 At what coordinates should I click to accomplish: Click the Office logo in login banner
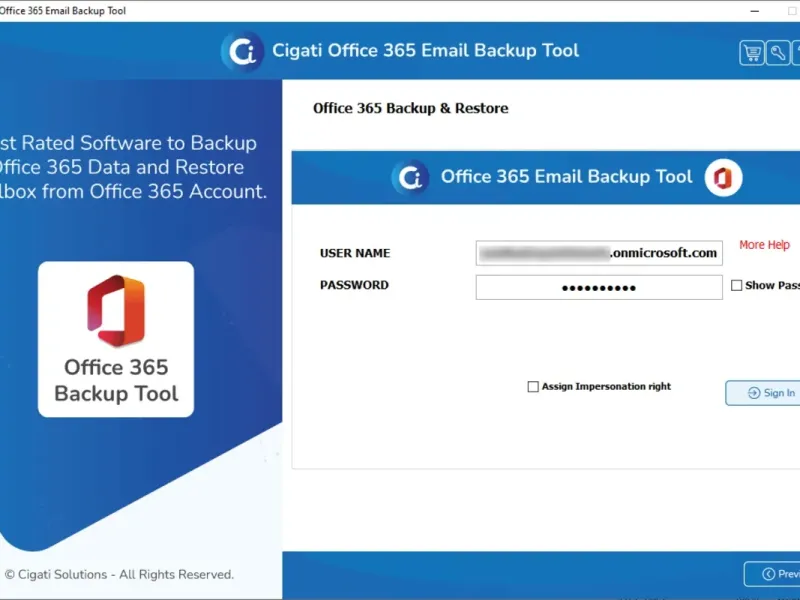pyautogui.click(x=723, y=178)
